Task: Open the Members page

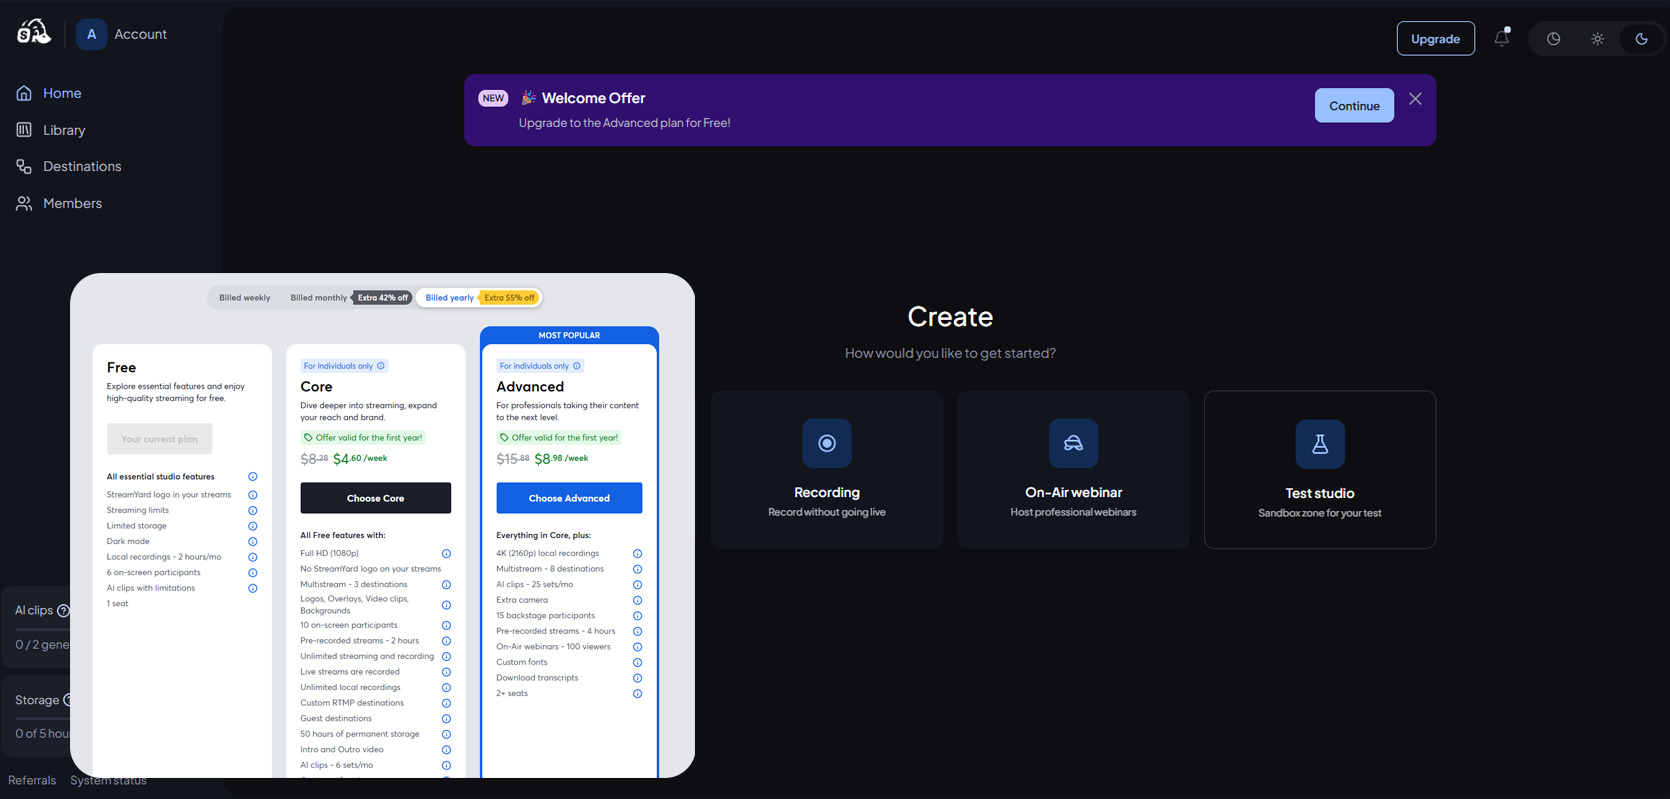Action: (x=72, y=203)
